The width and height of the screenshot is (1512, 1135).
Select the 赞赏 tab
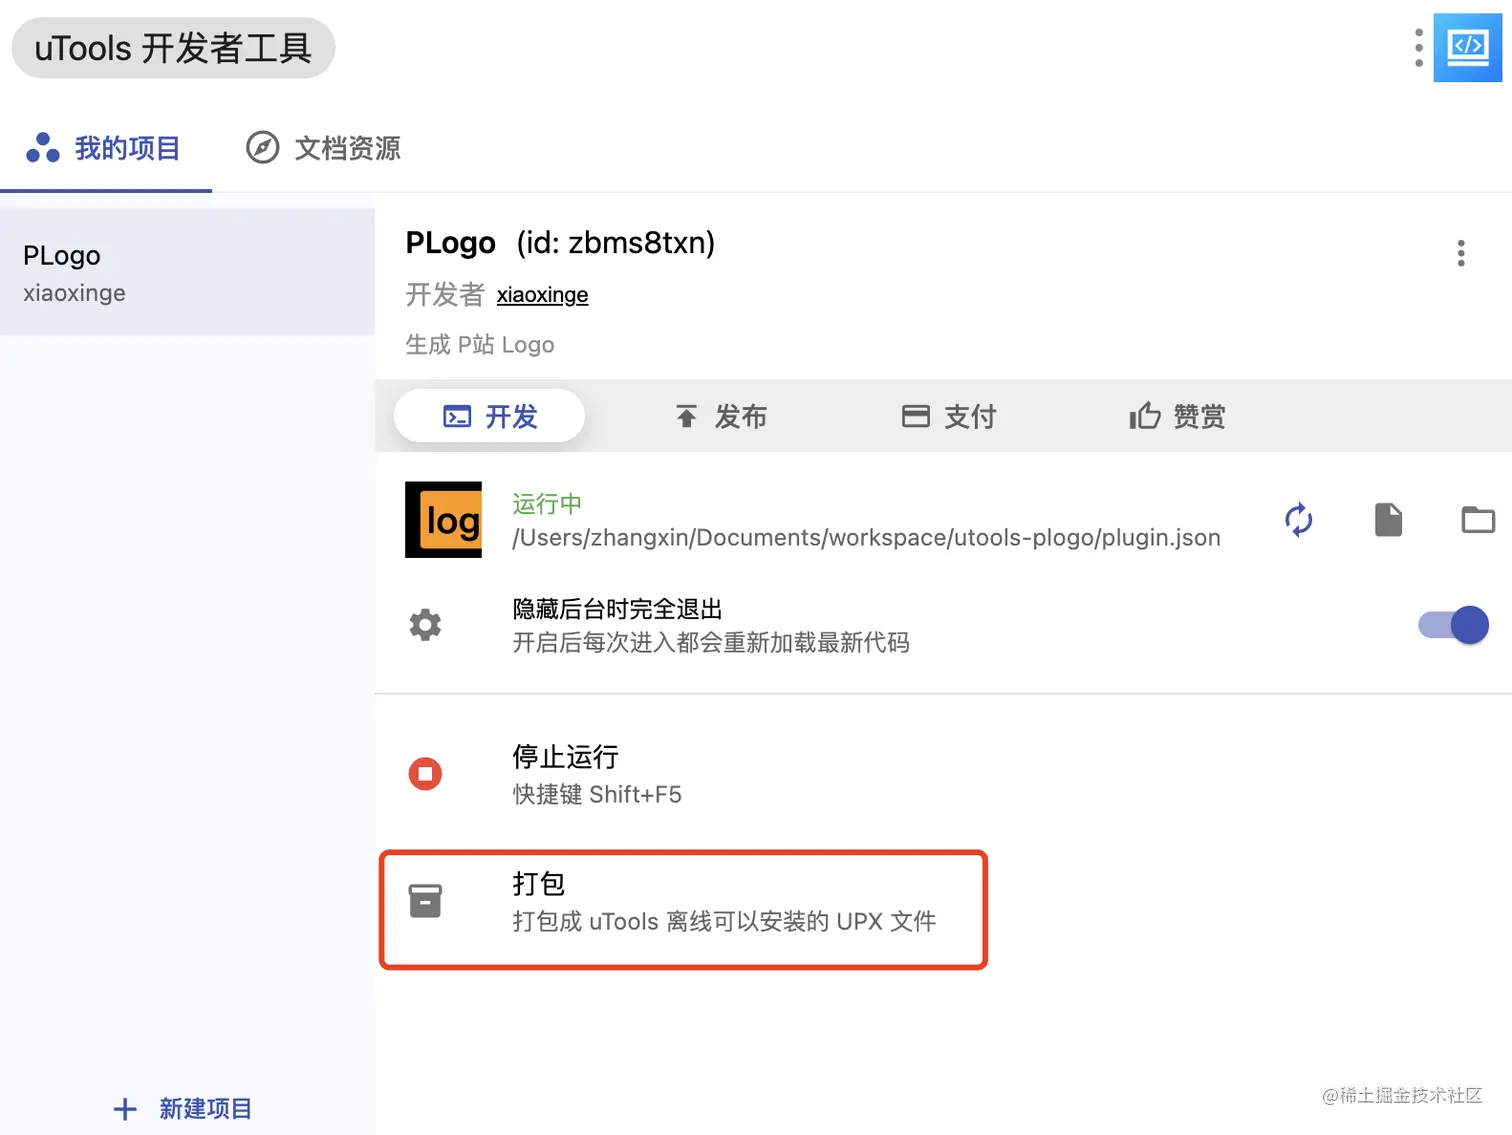[x=1178, y=416]
